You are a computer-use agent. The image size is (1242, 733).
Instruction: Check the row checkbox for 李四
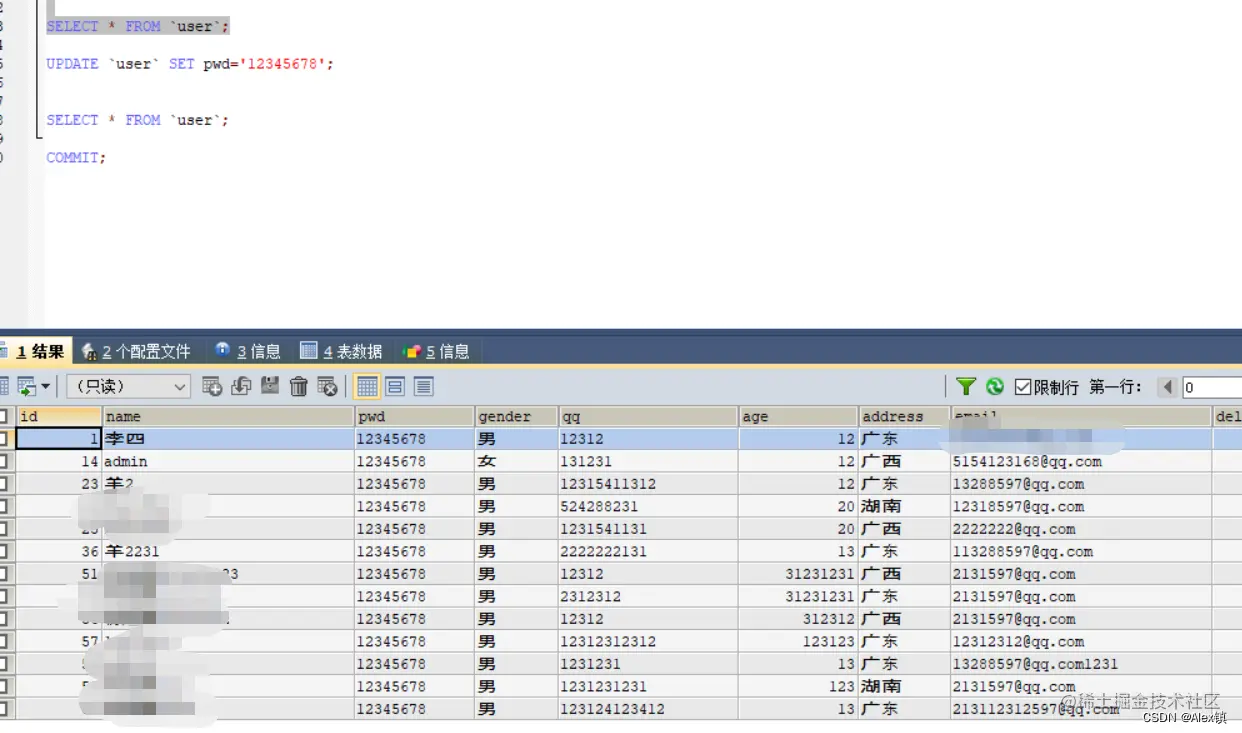(4, 439)
